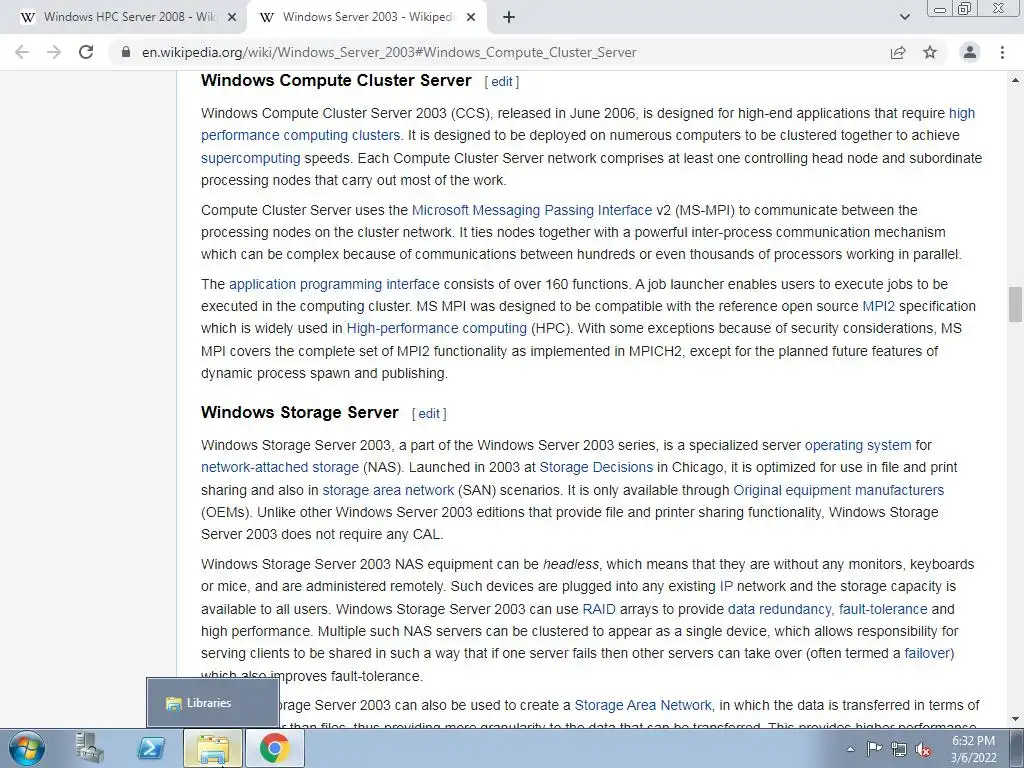Image resolution: width=1024 pixels, height=768 pixels.
Task: Open the High-performance computing link
Action: pyautogui.click(x=436, y=328)
